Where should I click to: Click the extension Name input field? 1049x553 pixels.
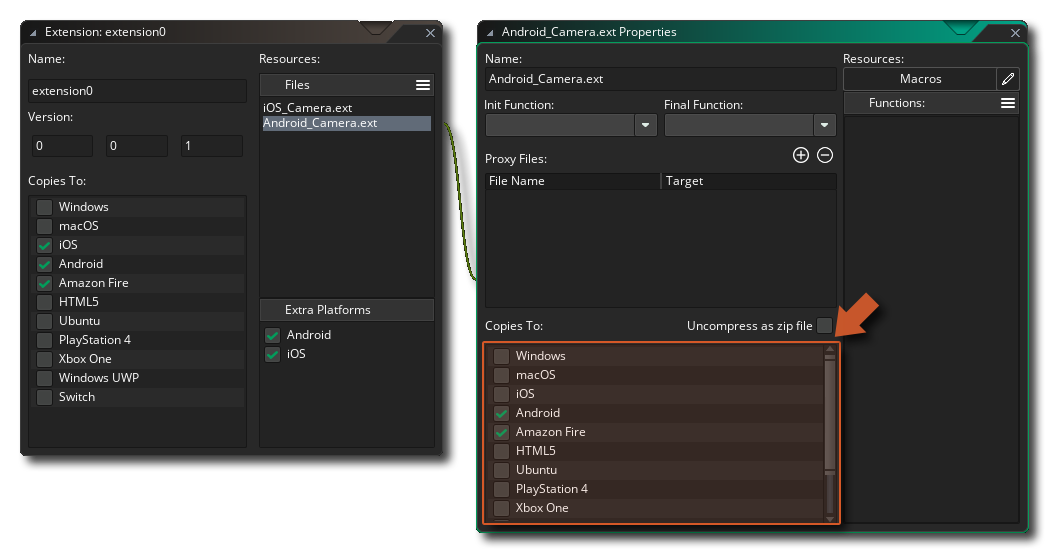(x=137, y=91)
